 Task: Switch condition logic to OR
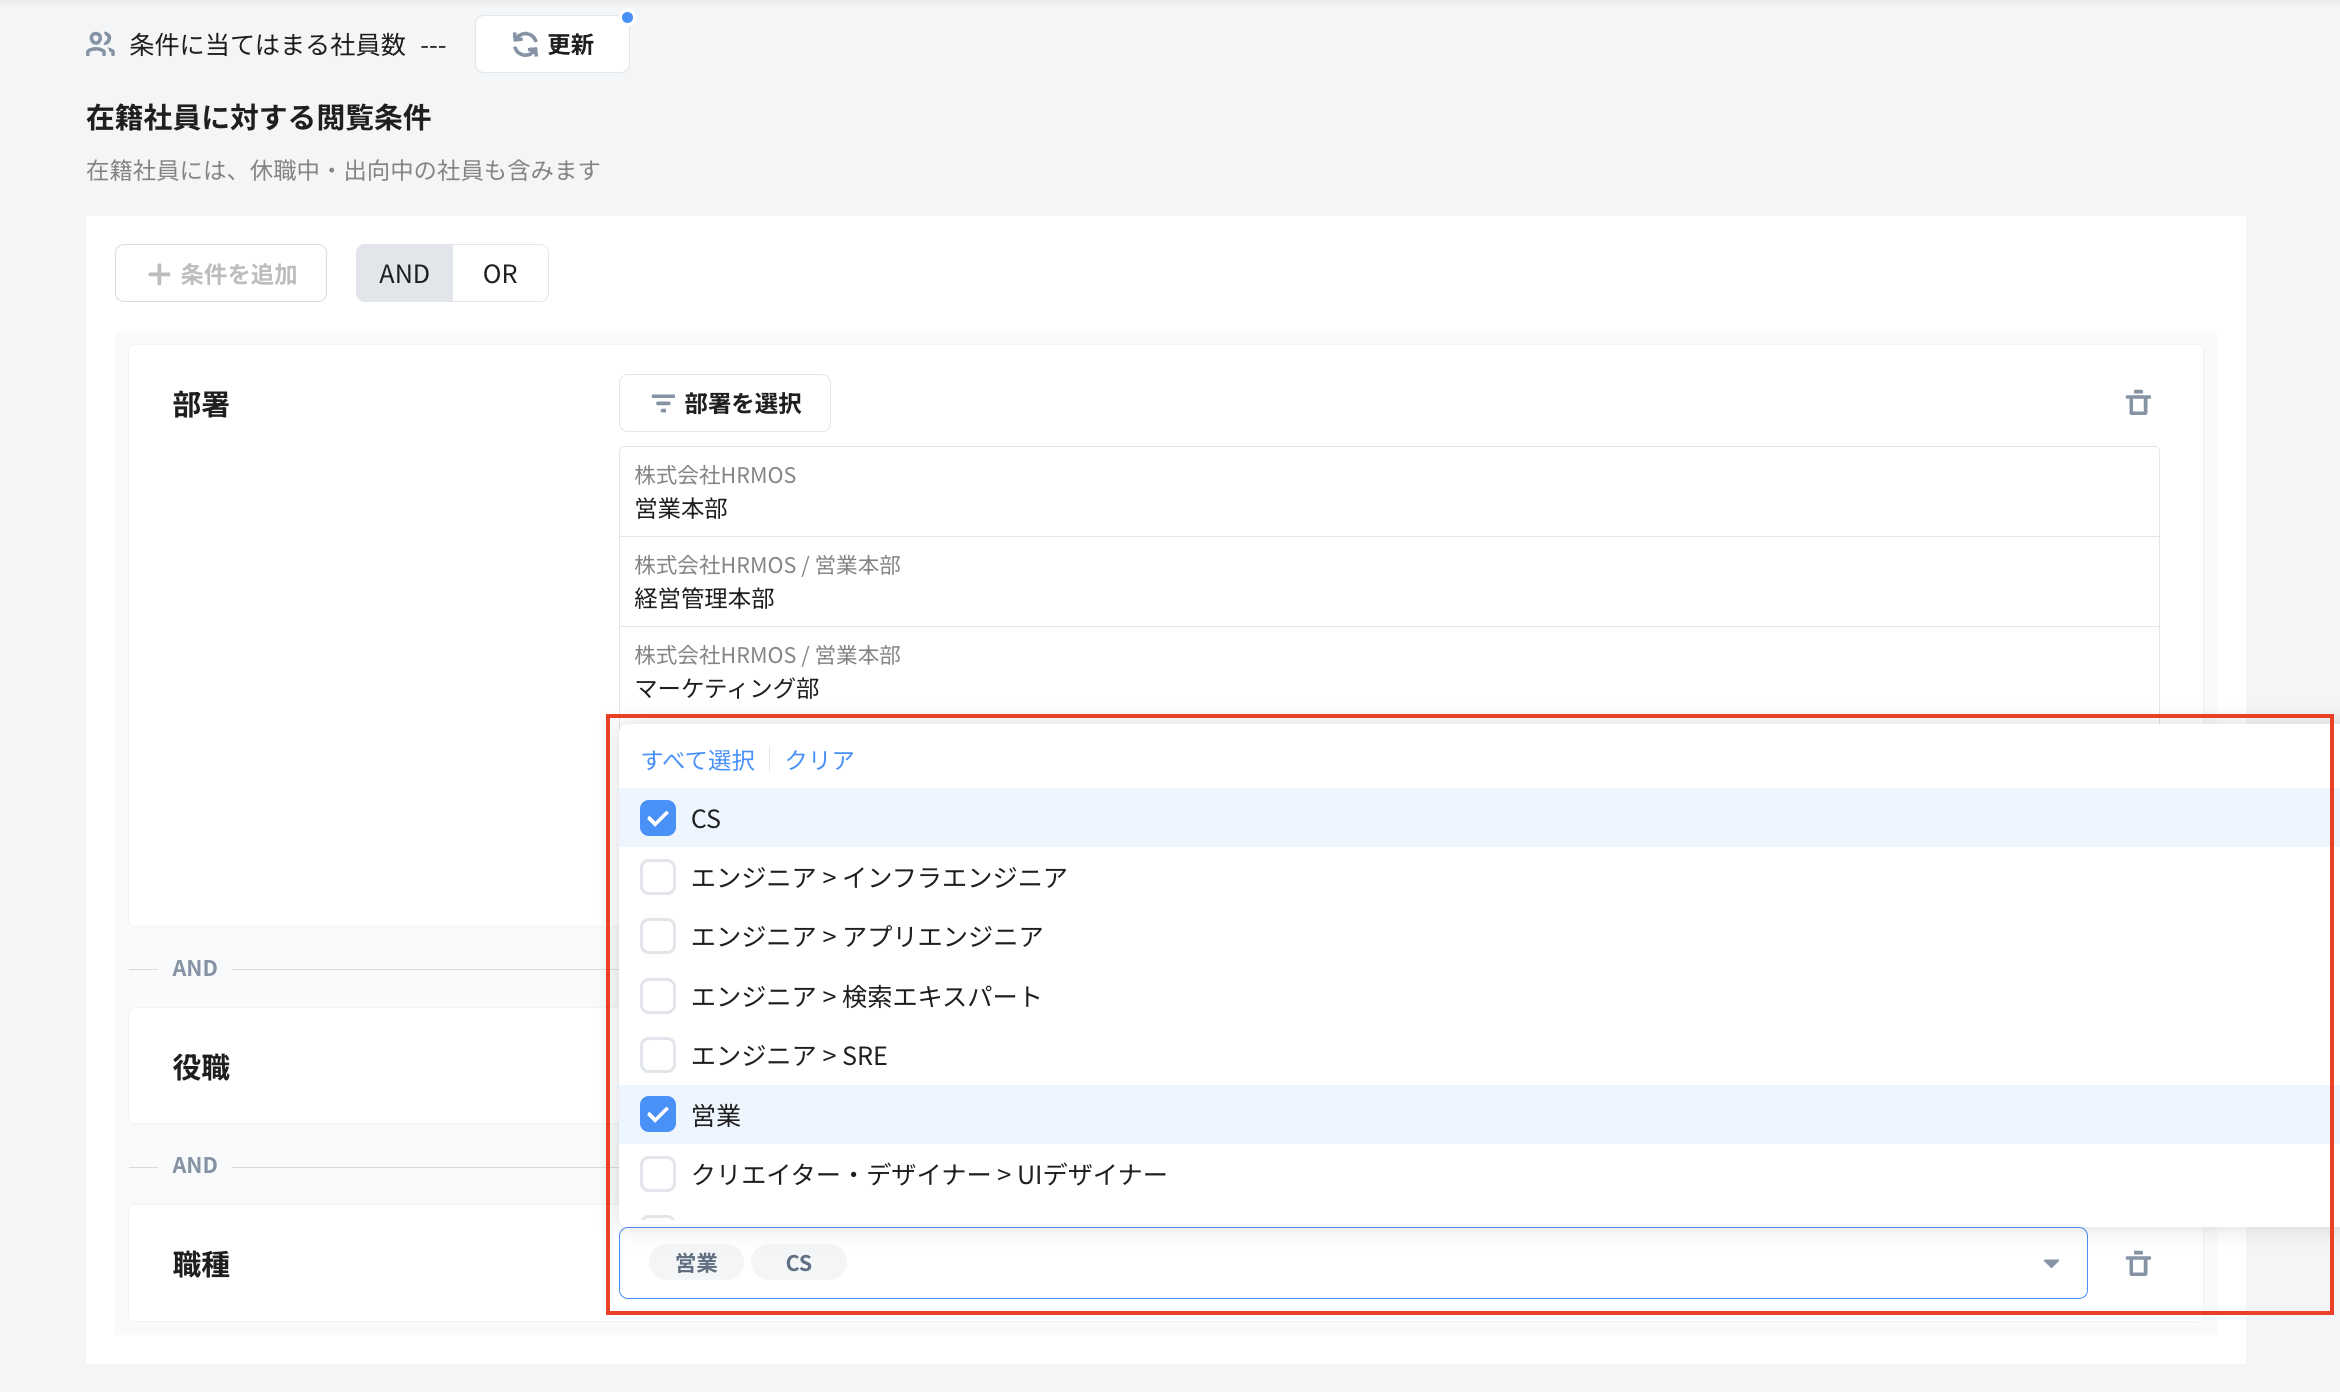pyautogui.click(x=500, y=274)
